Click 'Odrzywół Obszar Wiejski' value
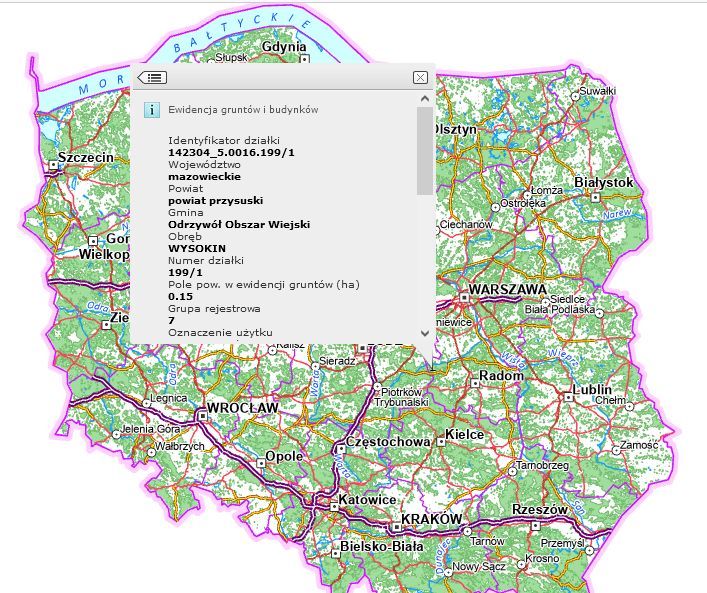This screenshot has width=707, height=593. pos(239,225)
